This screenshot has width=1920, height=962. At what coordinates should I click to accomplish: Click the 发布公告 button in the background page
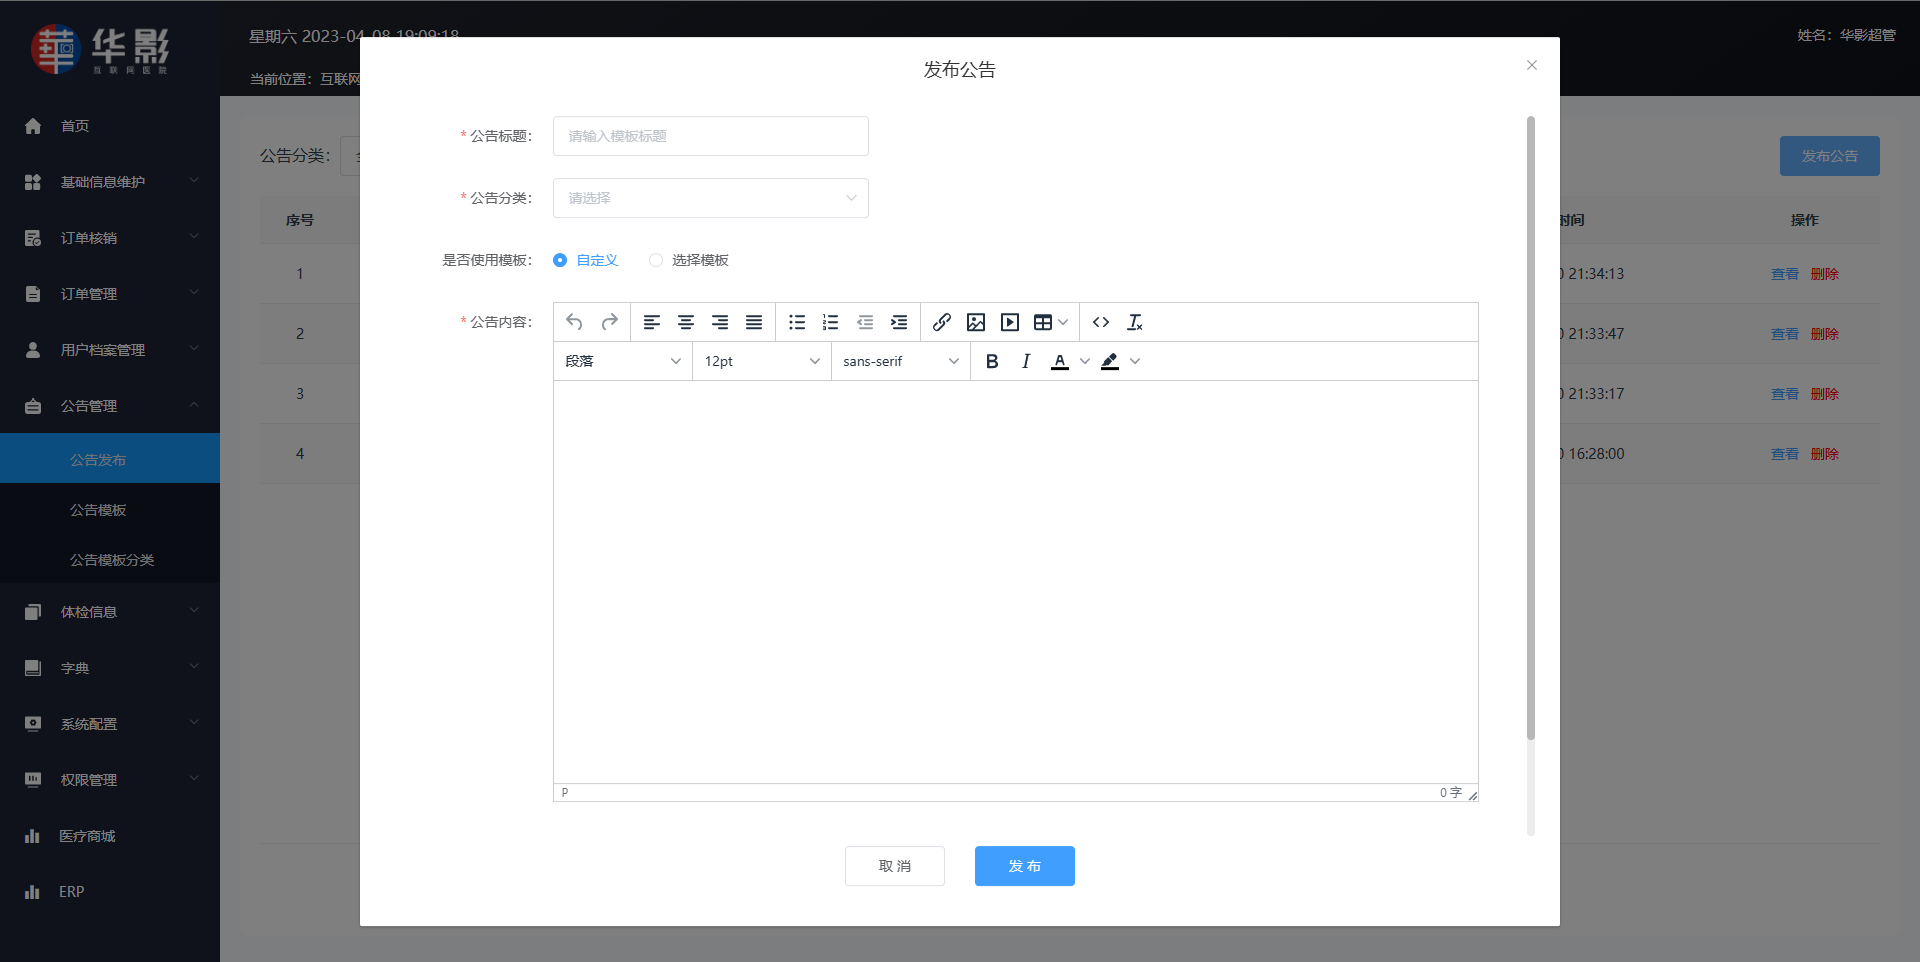tap(1830, 156)
